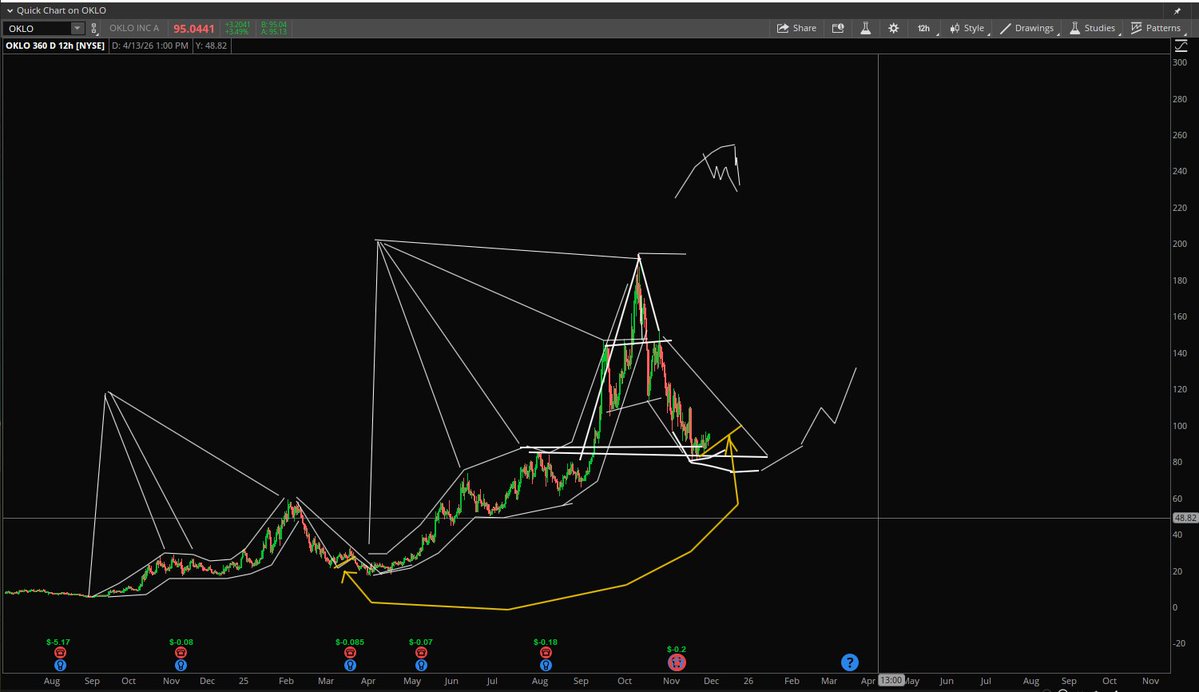Open the trade ticket icon next to Share
The height and width of the screenshot is (692, 1199).
pyautogui.click(x=838, y=28)
